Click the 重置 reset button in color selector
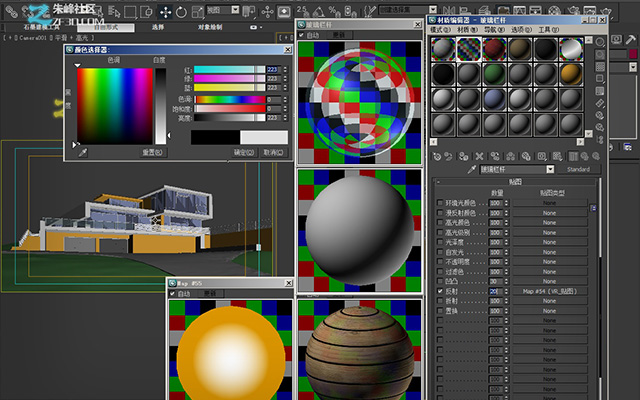The height and width of the screenshot is (400, 640). point(152,152)
